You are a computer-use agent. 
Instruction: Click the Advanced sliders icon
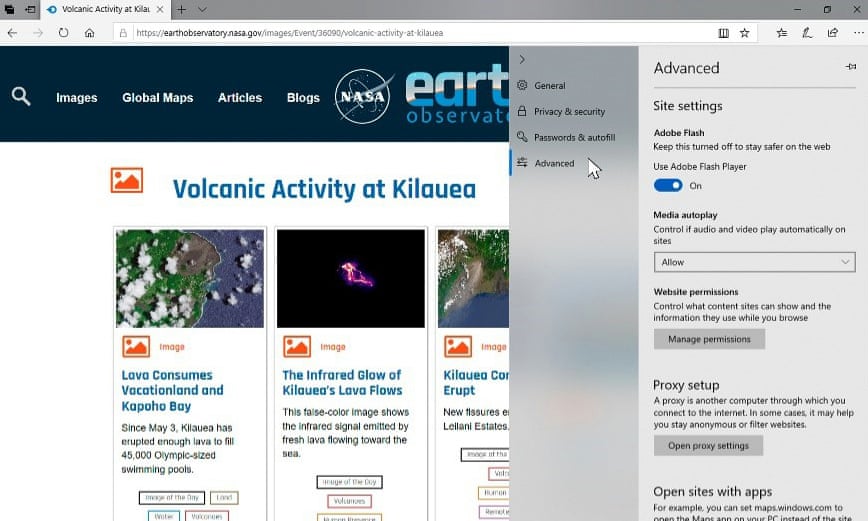coord(521,162)
